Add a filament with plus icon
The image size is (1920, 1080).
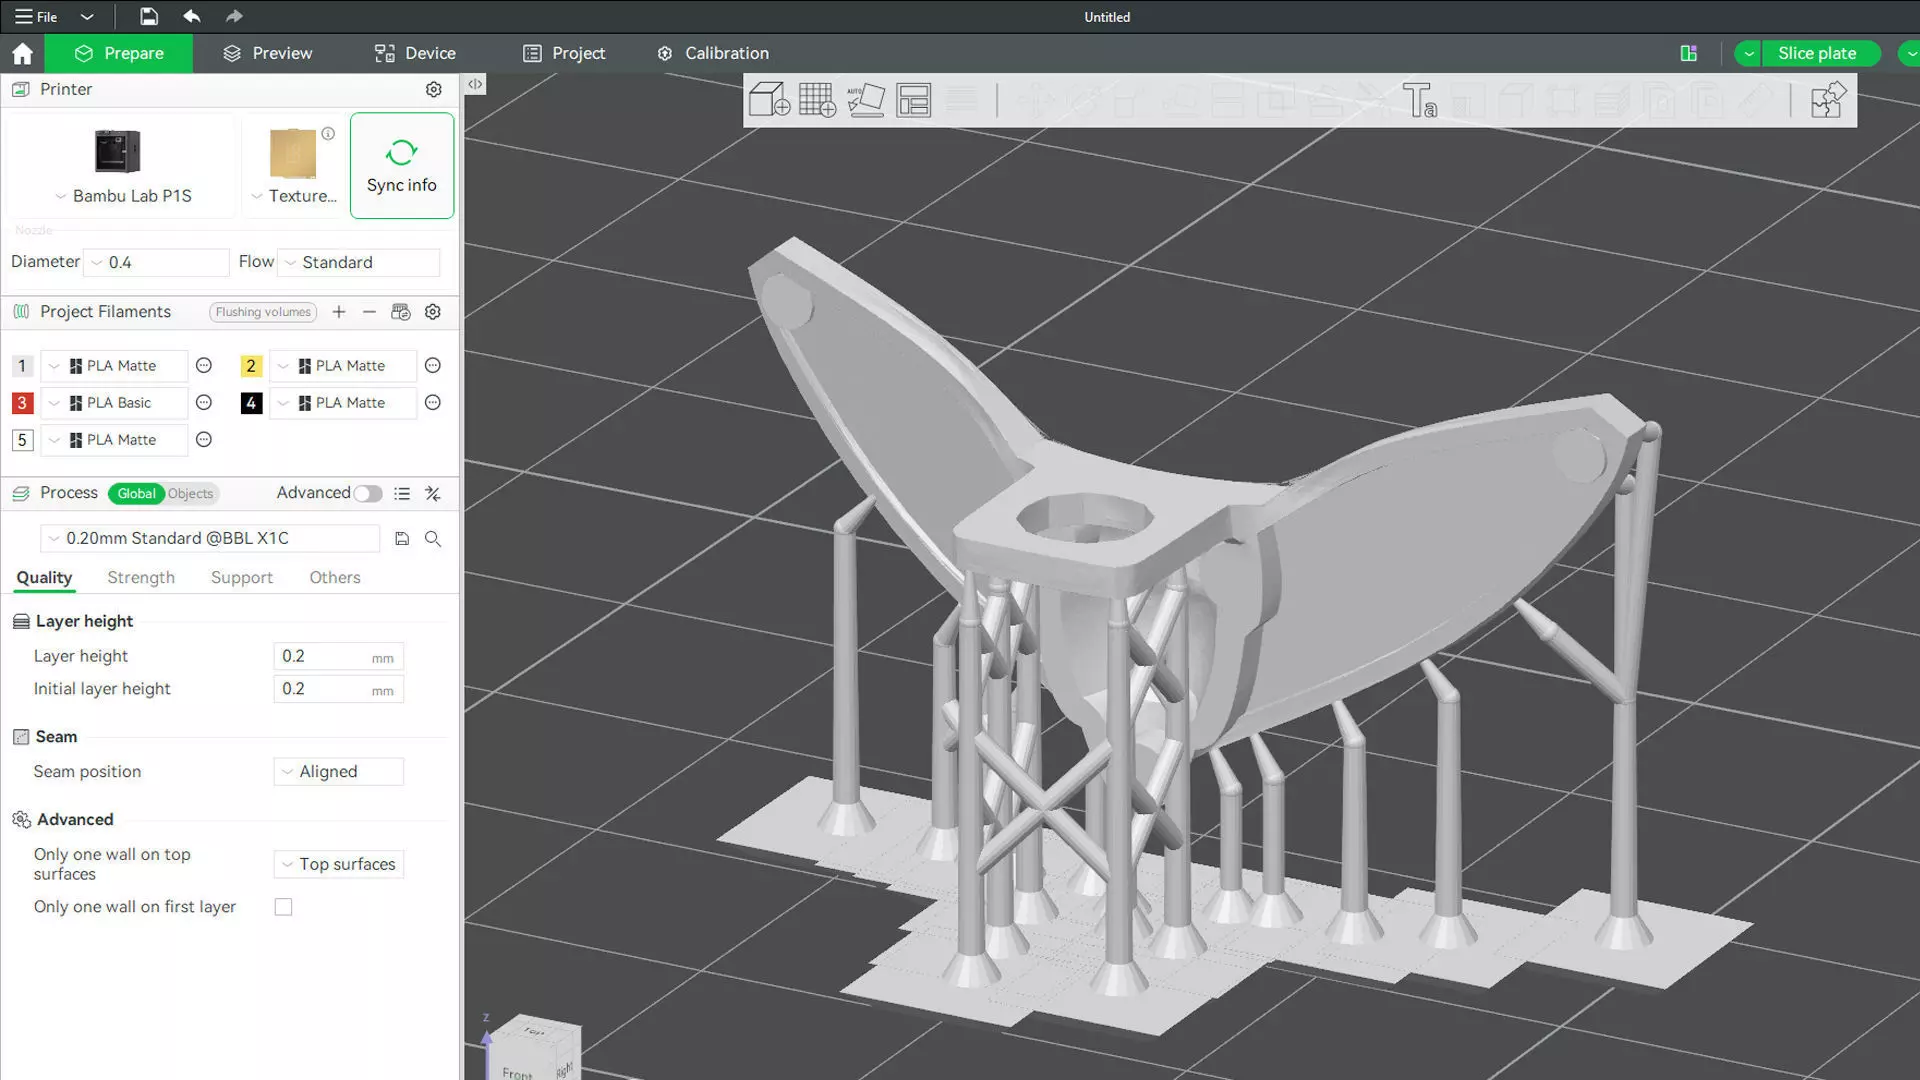[339, 312]
